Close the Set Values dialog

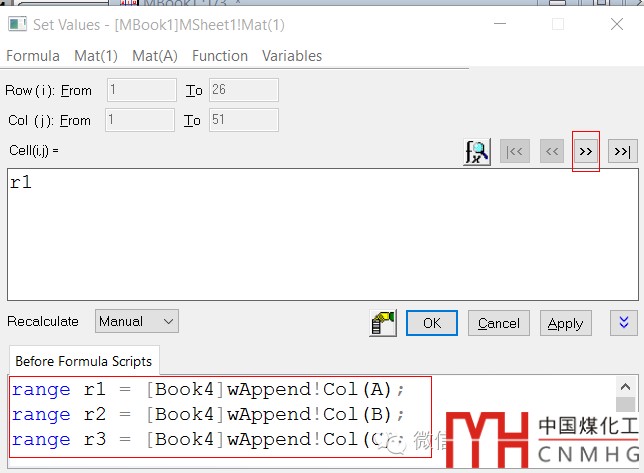pos(617,24)
